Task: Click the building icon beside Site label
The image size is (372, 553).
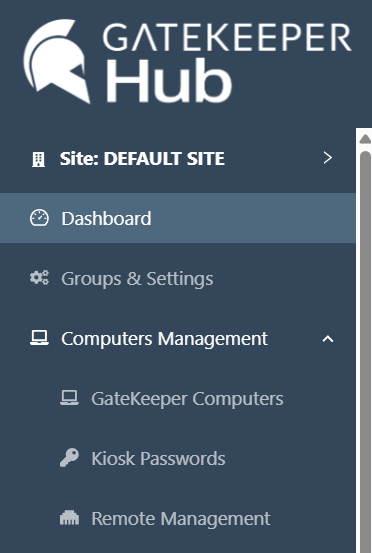Action: coord(38,159)
